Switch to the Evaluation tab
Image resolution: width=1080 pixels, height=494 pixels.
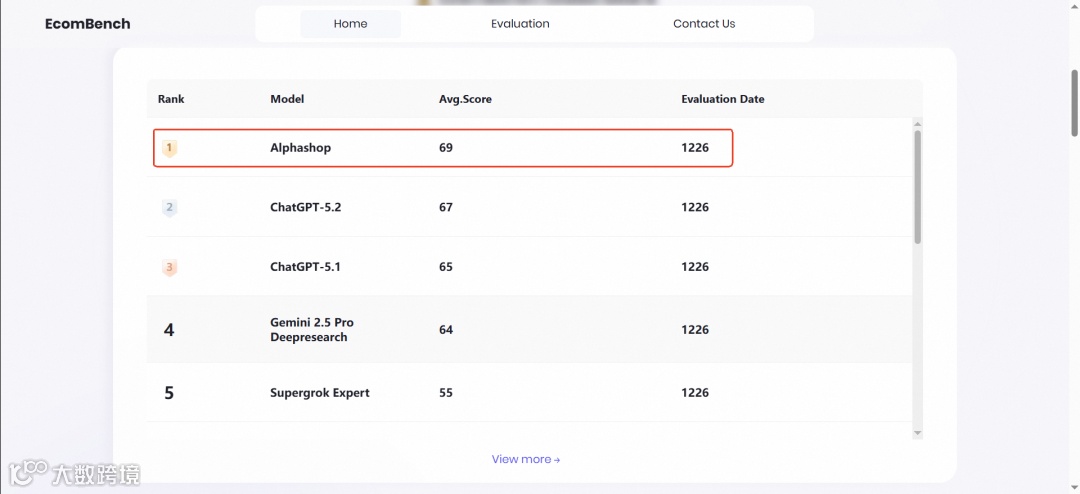pyautogui.click(x=520, y=24)
